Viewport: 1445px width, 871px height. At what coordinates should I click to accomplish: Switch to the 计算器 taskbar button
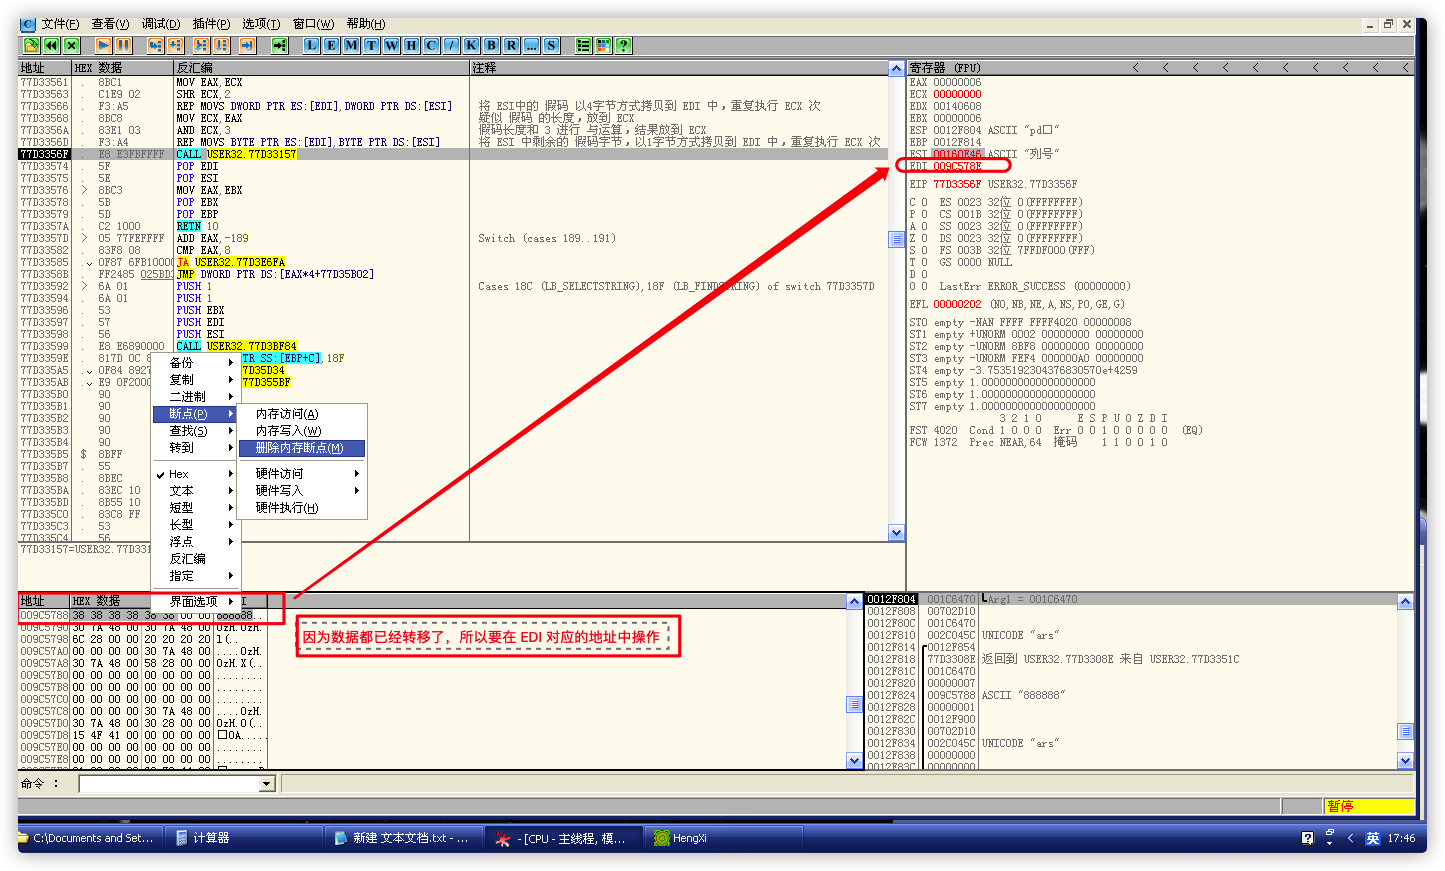211,838
